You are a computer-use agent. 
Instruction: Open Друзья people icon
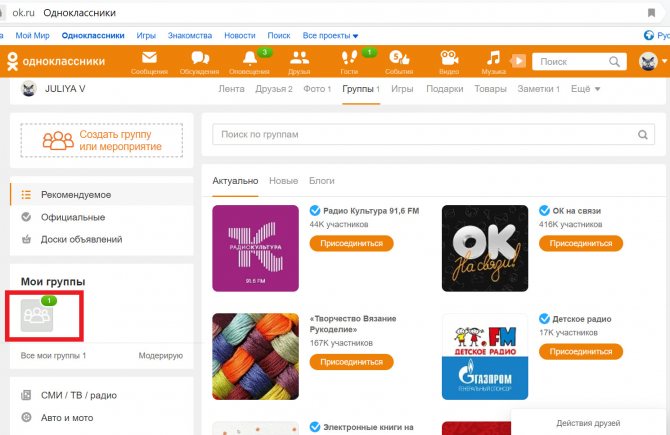point(299,57)
